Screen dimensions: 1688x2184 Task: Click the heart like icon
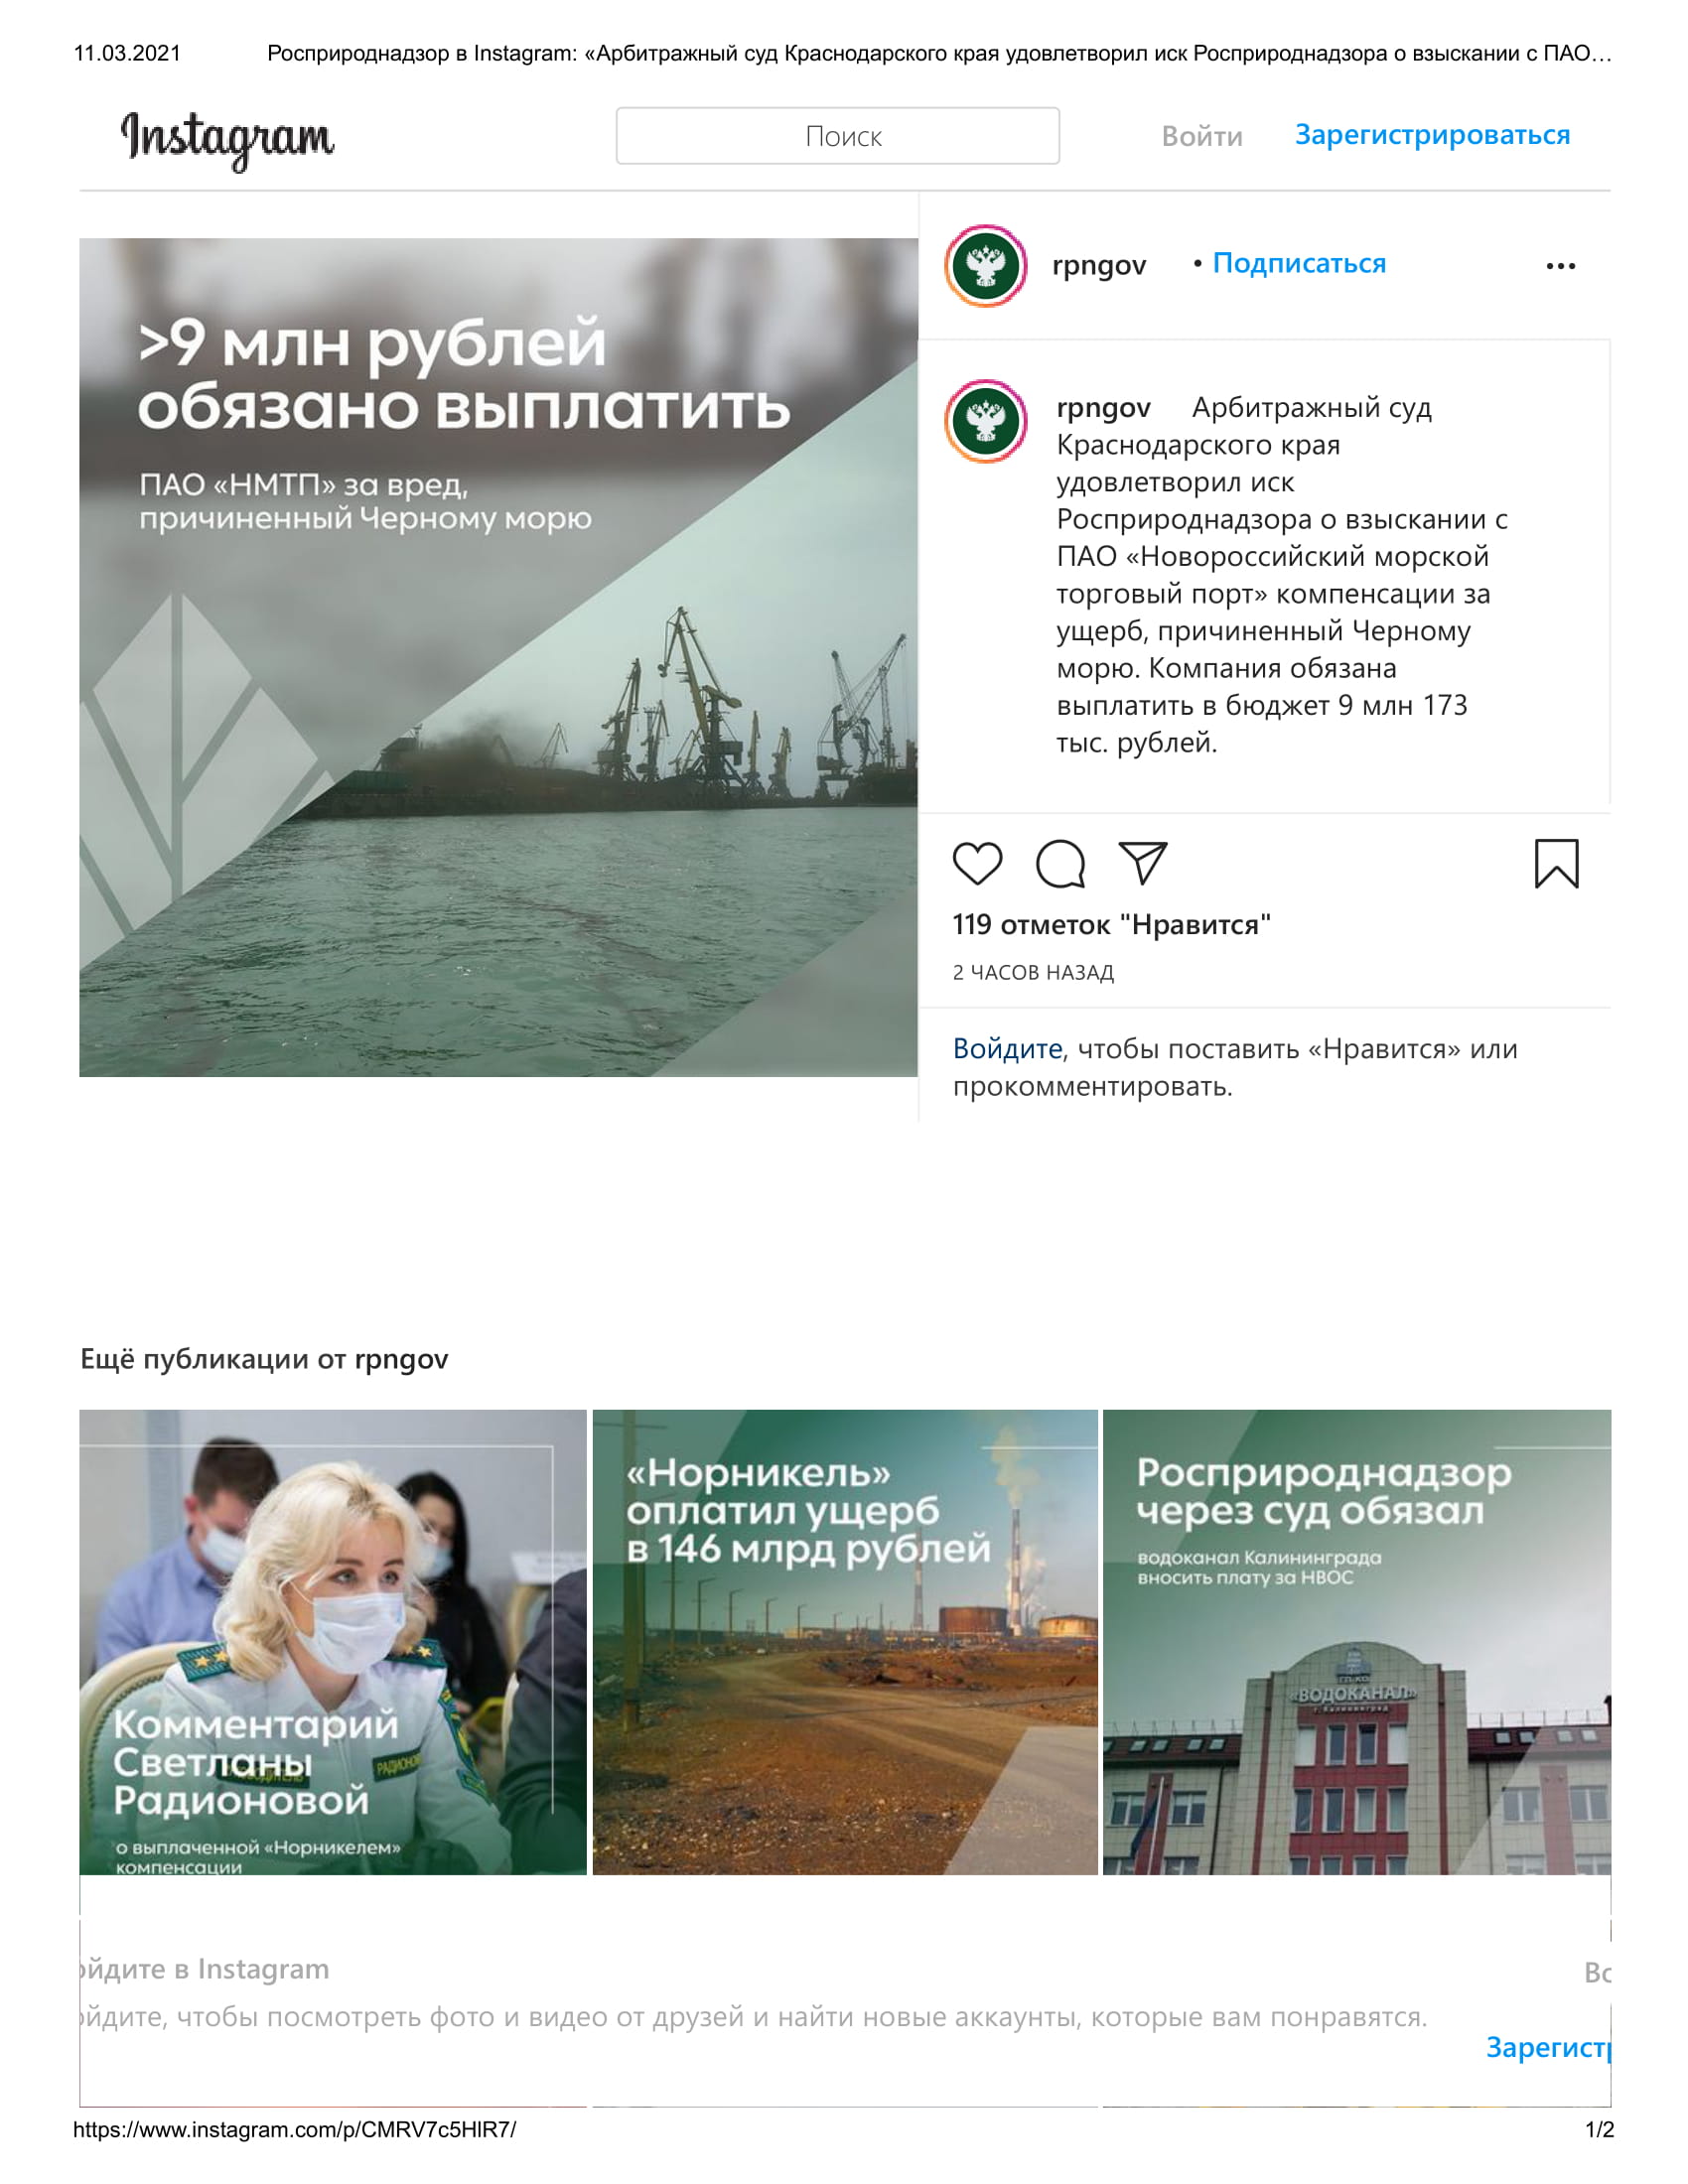coord(977,864)
